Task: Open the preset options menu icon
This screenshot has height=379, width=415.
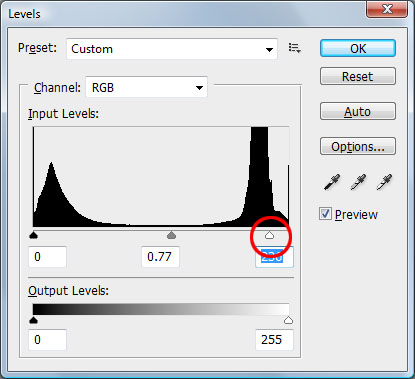Action: click(x=295, y=48)
